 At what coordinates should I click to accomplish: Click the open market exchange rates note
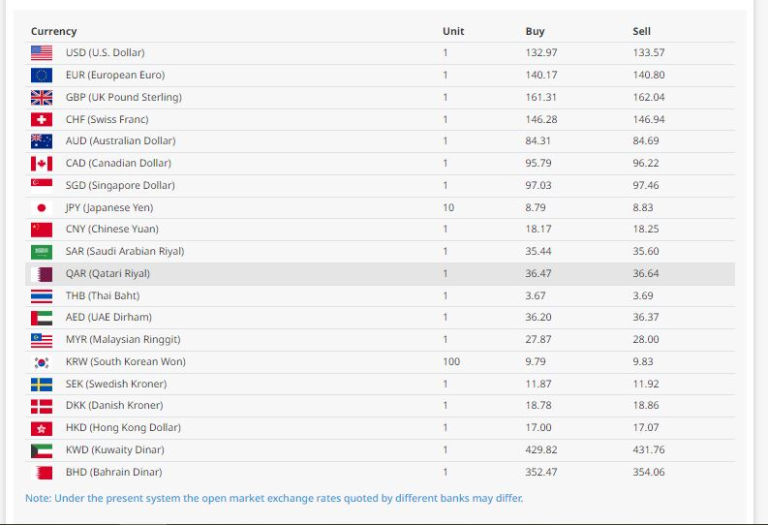point(274,498)
